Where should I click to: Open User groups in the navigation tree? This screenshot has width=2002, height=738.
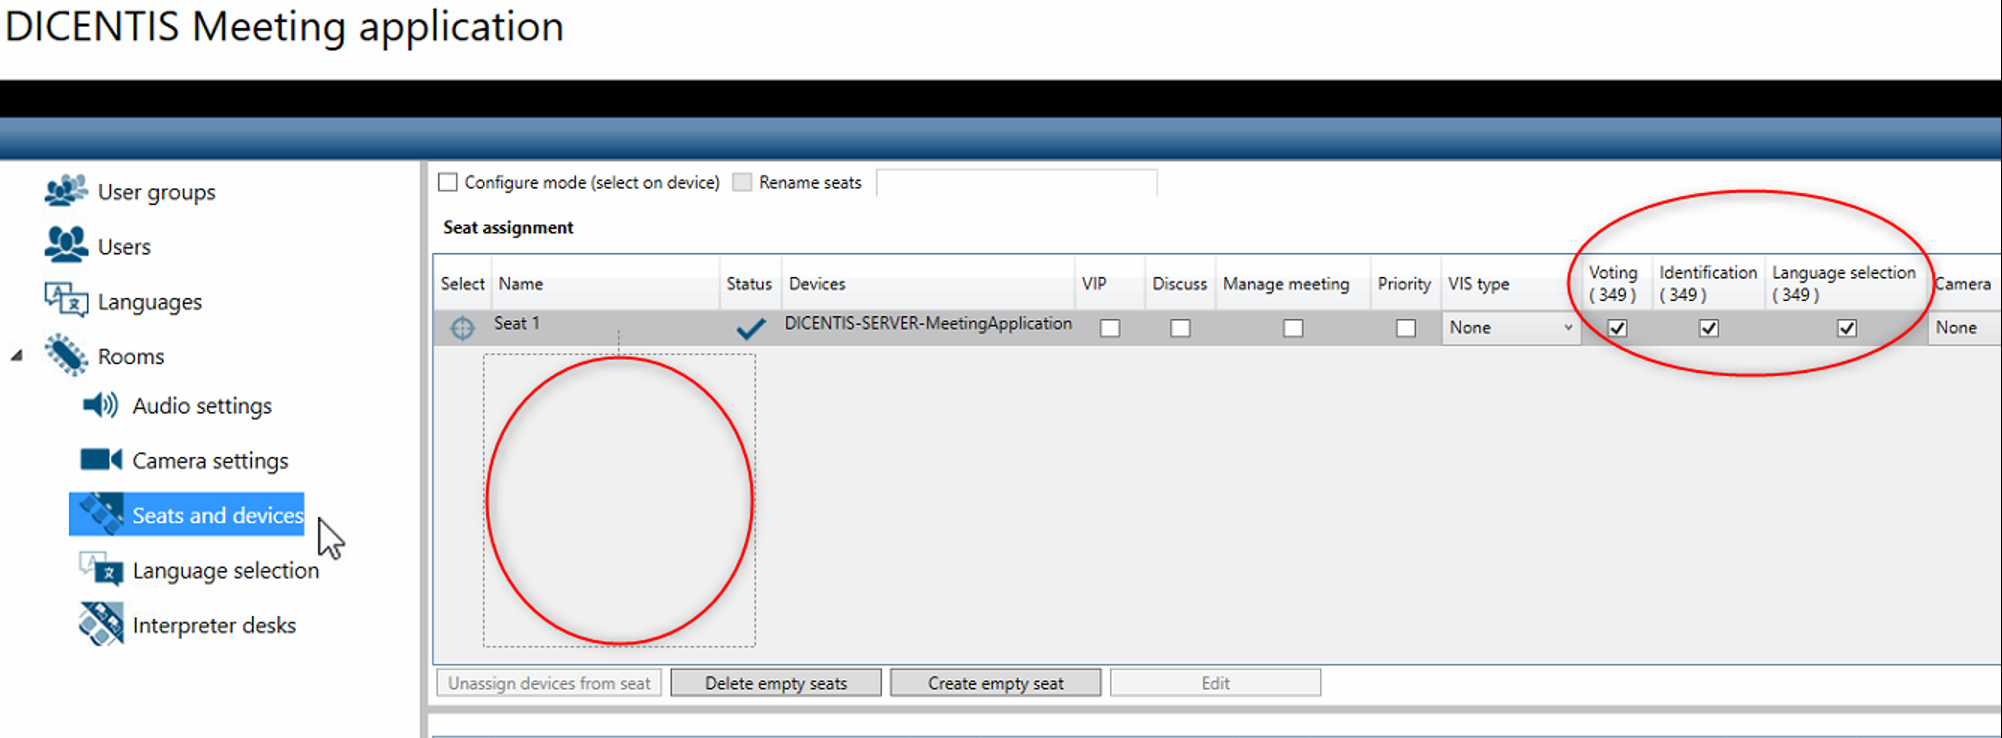[156, 192]
